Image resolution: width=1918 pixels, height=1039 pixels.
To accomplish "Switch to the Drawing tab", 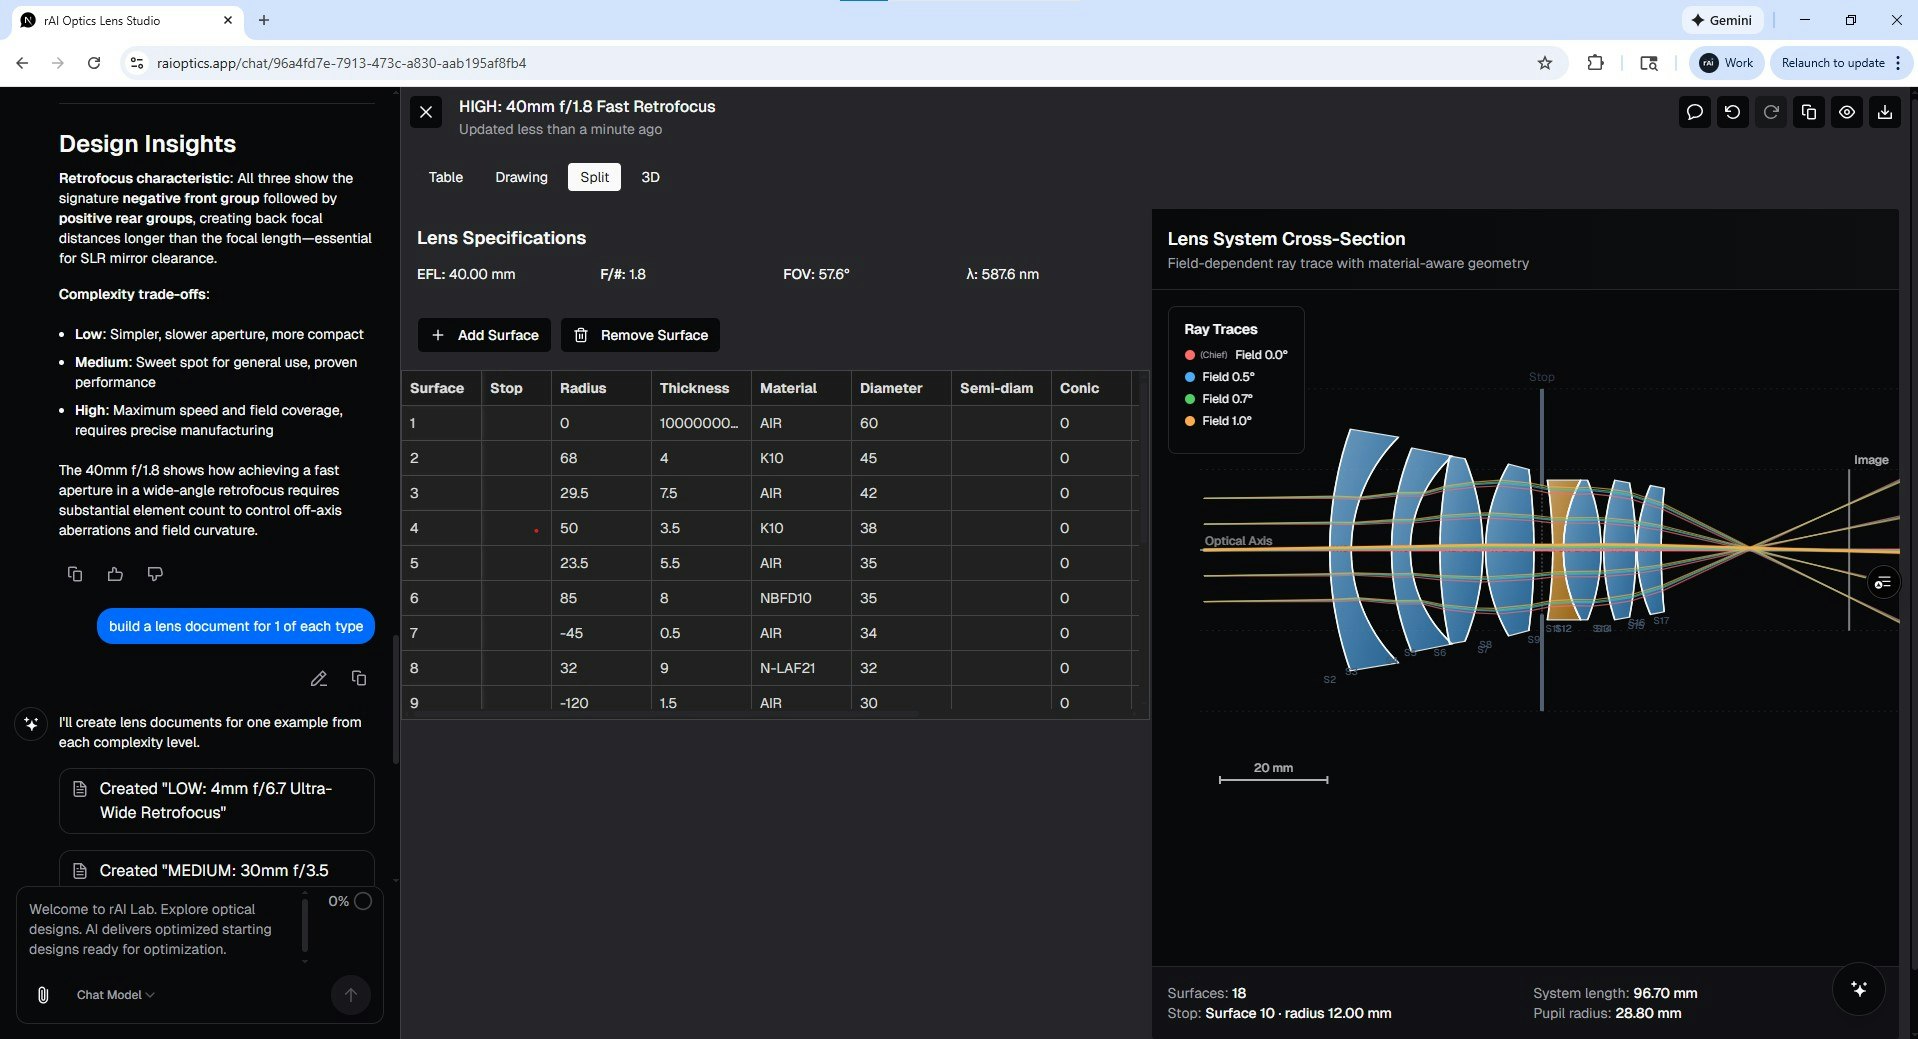I will pyautogui.click(x=520, y=177).
